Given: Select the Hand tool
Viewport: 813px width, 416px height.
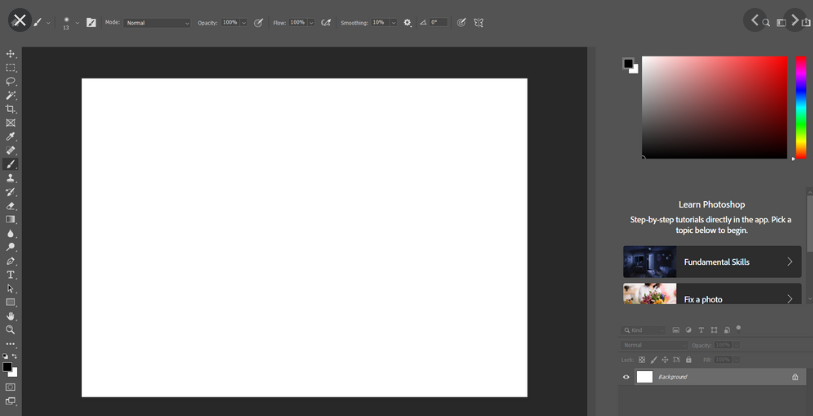Looking at the screenshot, I should [x=11, y=316].
